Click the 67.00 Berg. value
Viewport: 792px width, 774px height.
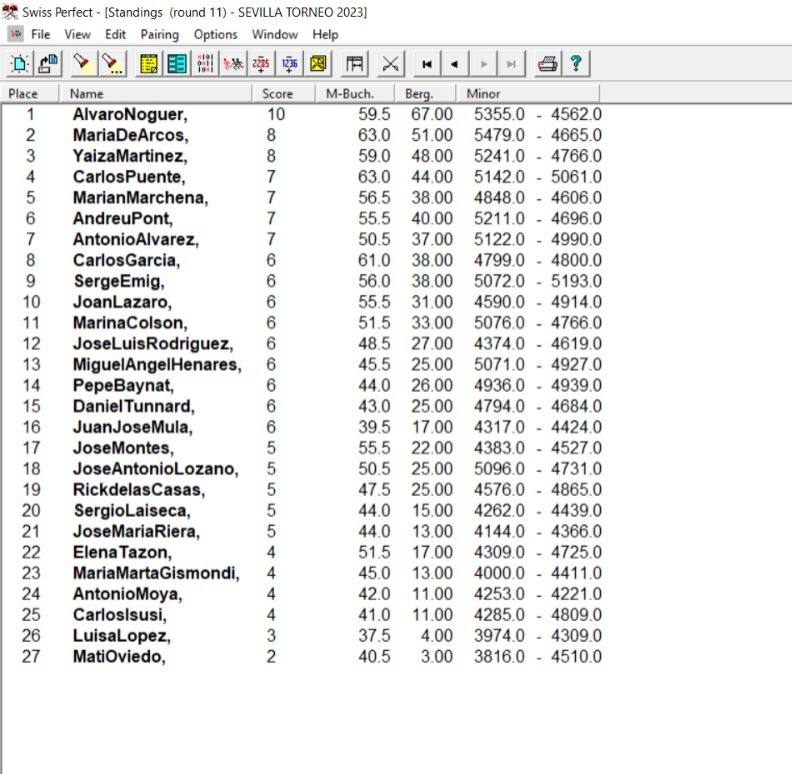tap(432, 114)
